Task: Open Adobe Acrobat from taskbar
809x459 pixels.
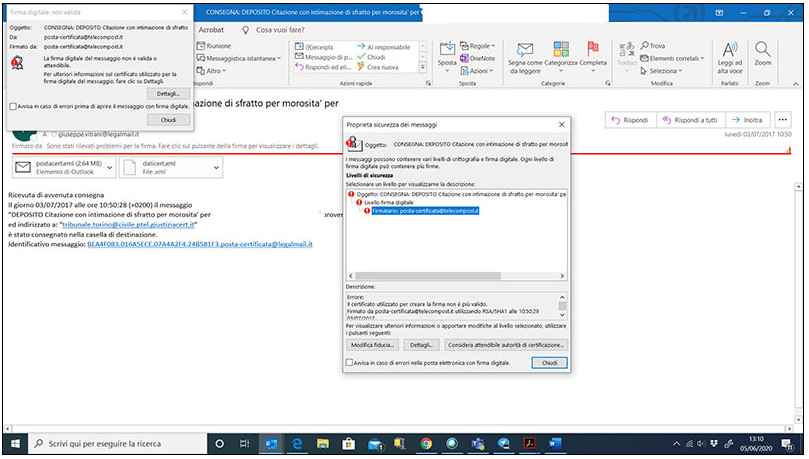Action: (529, 444)
